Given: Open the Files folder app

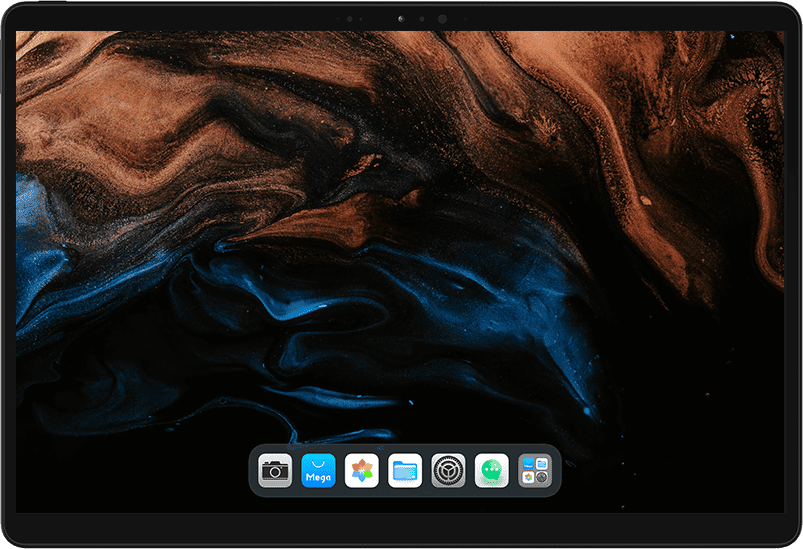Looking at the screenshot, I should click(x=405, y=470).
